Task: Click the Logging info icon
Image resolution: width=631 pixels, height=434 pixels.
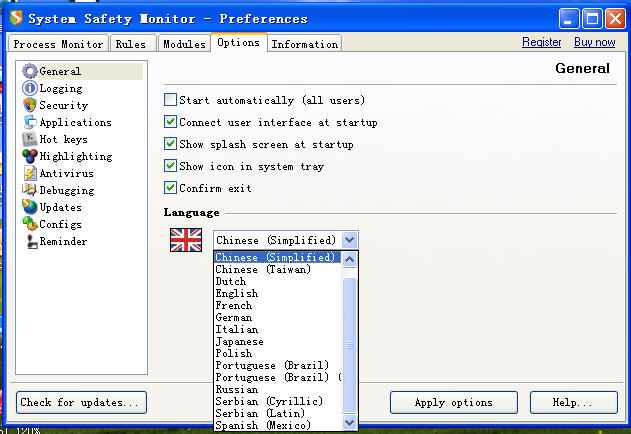Action: (30, 88)
